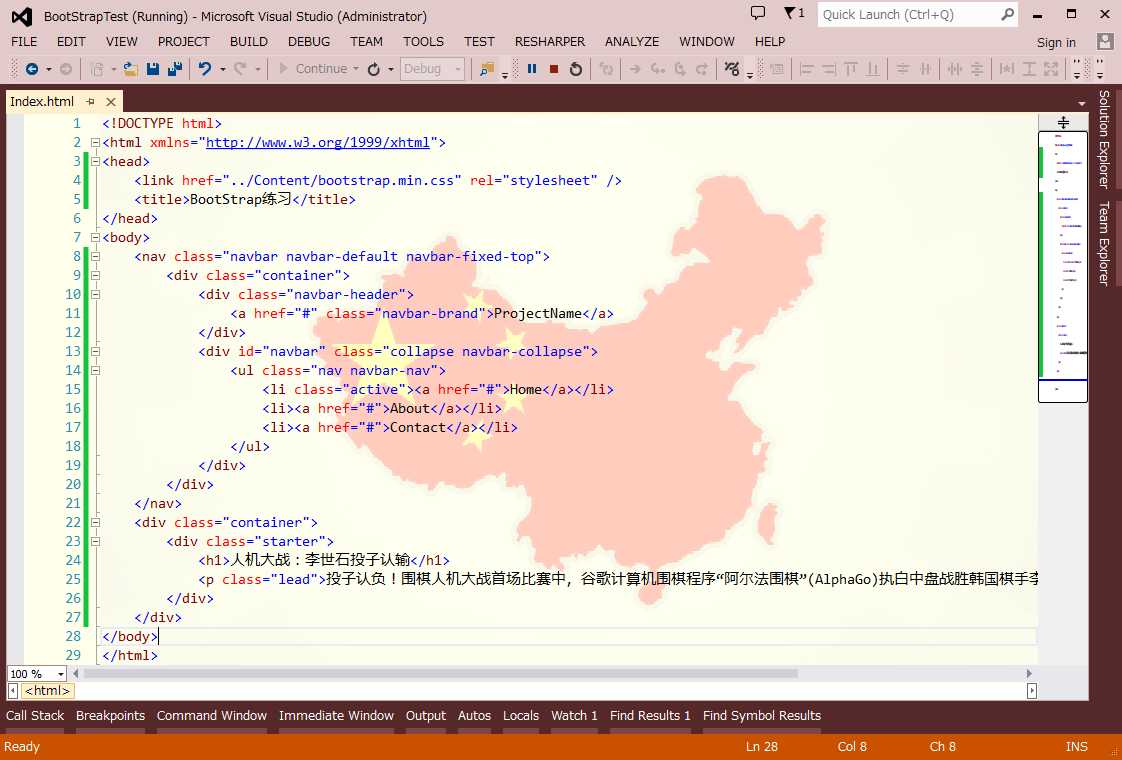Open the ANALYZE menu
The height and width of the screenshot is (760, 1122).
[632, 42]
